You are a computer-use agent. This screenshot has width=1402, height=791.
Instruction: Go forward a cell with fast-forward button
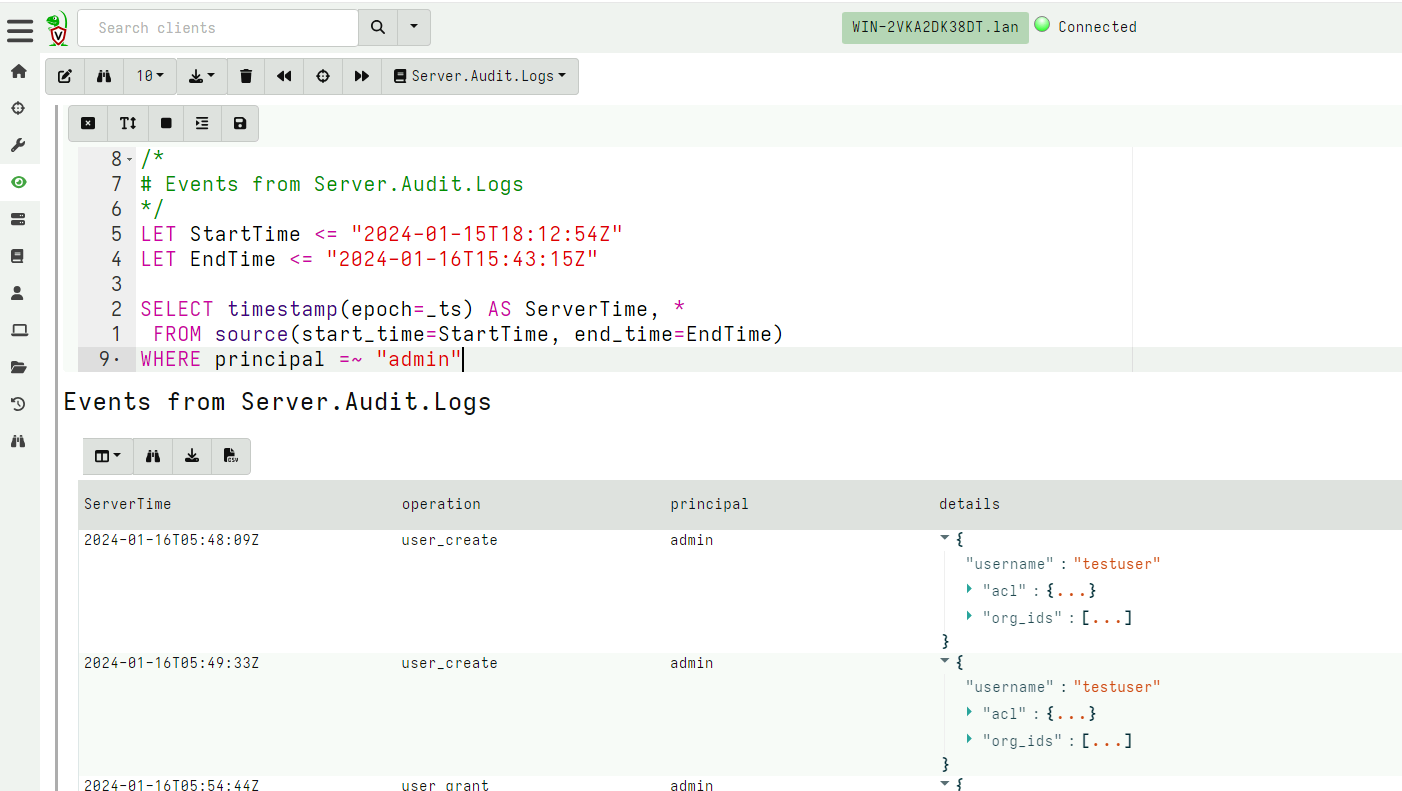coord(361,76)
